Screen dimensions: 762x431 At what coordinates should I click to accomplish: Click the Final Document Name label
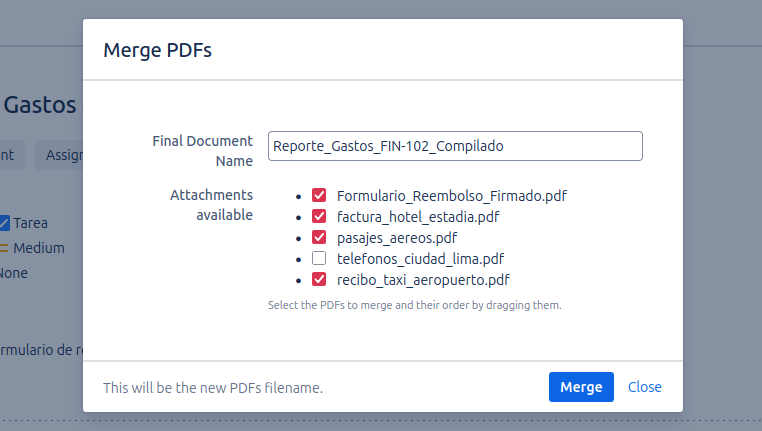[x=203, y=151]
